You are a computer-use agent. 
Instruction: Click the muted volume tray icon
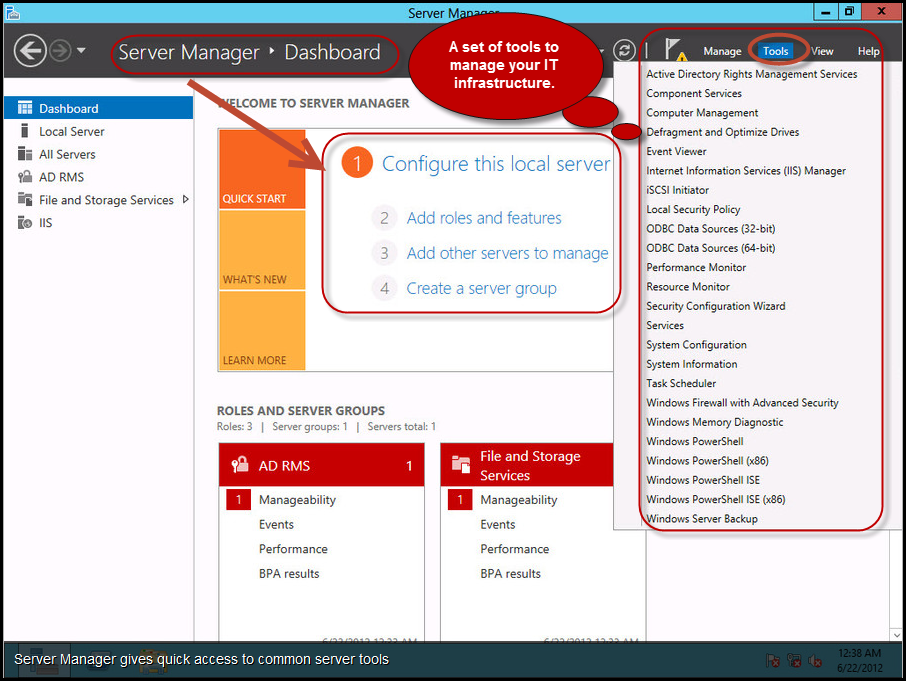click(x=815, y=660)
